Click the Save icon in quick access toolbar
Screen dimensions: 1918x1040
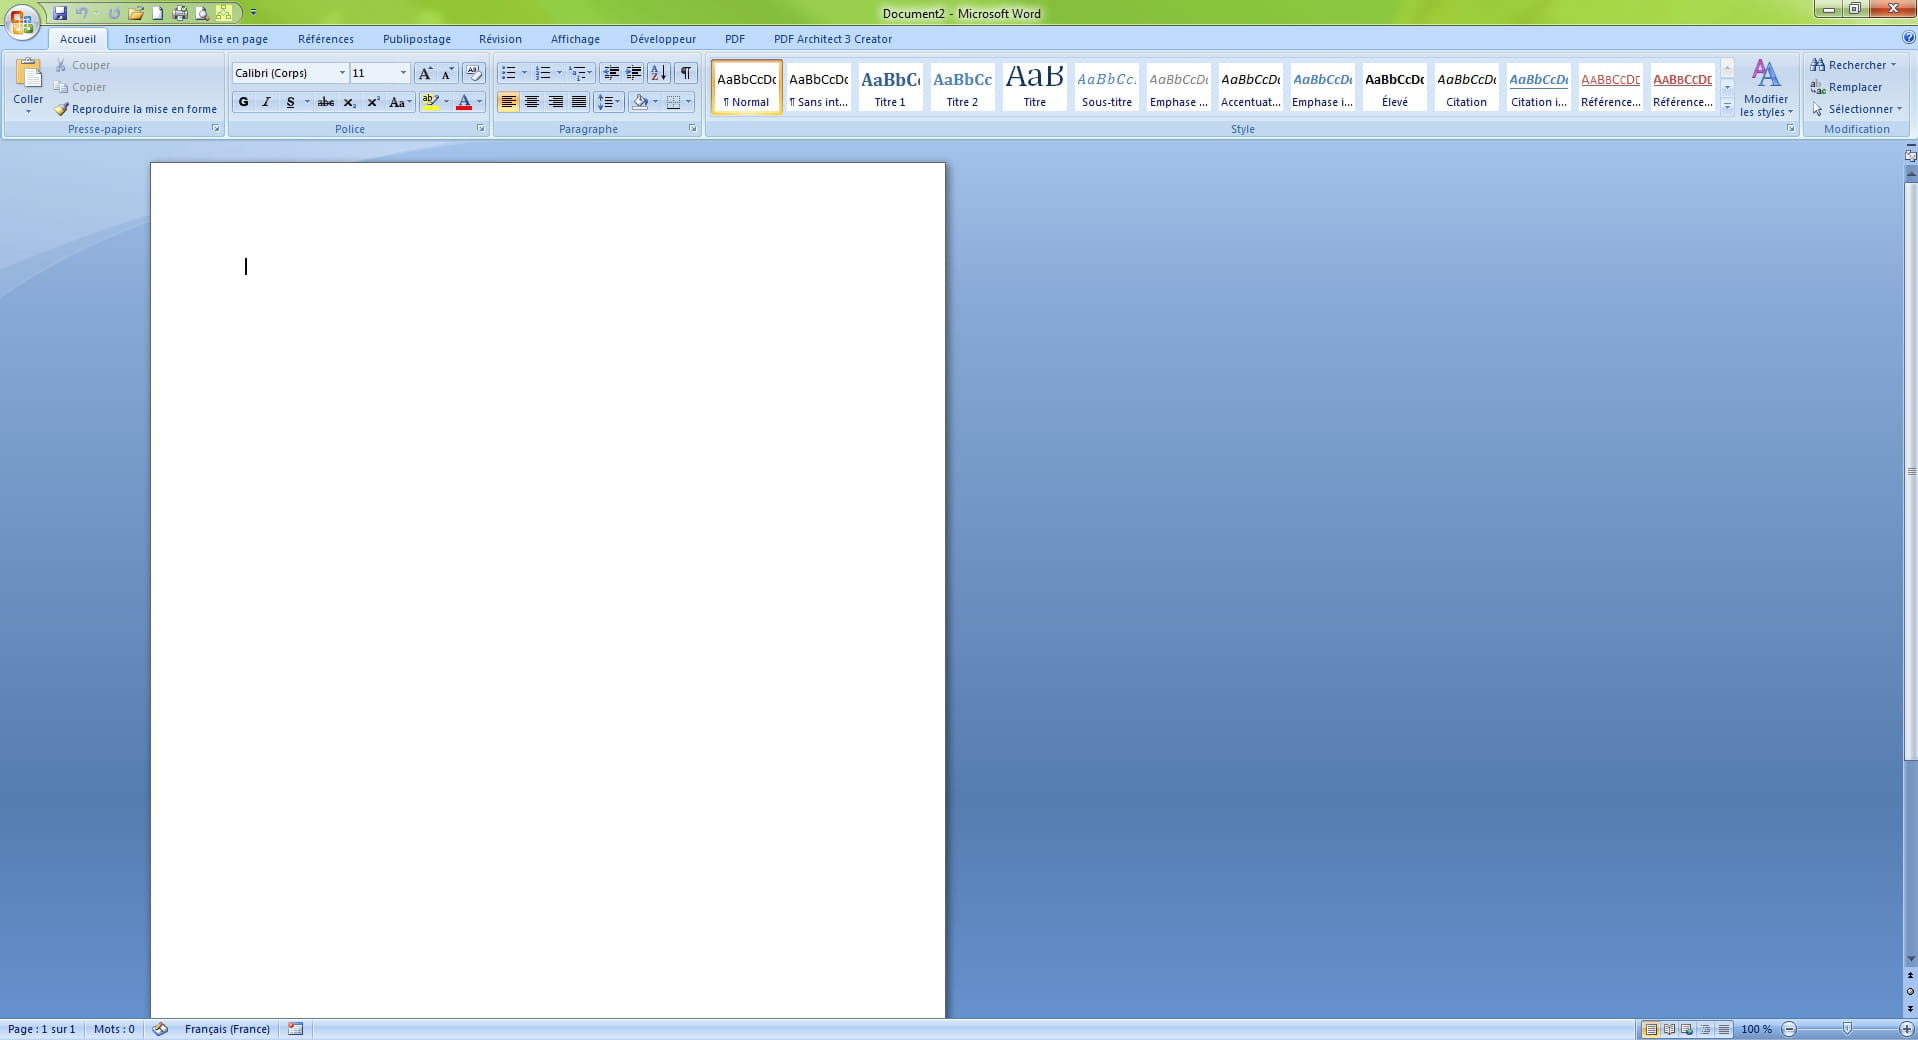coord(60,13)
